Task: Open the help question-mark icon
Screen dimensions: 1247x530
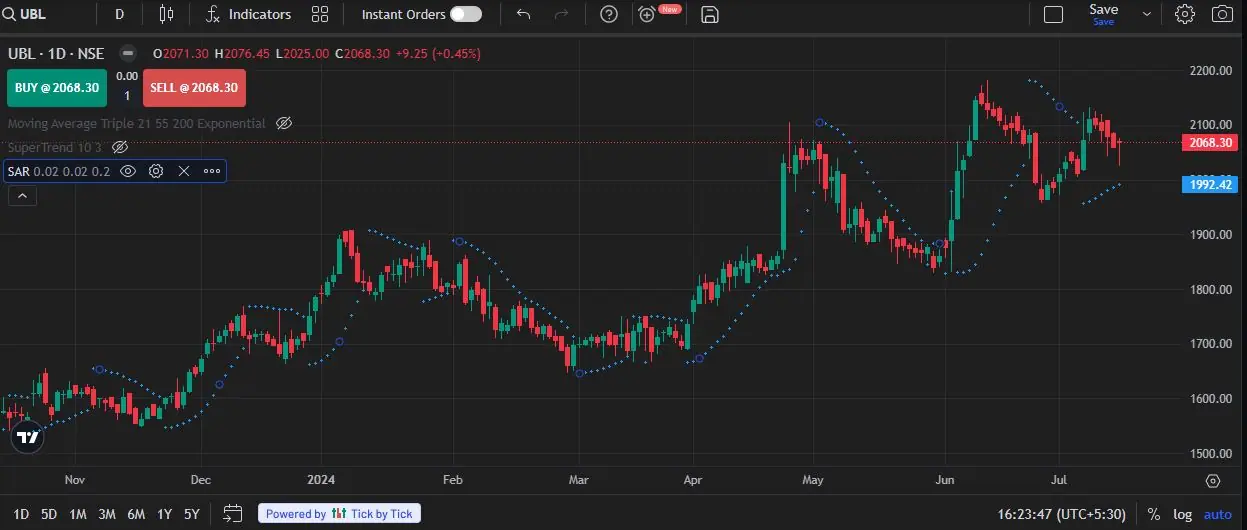Action: click(609, 14)
